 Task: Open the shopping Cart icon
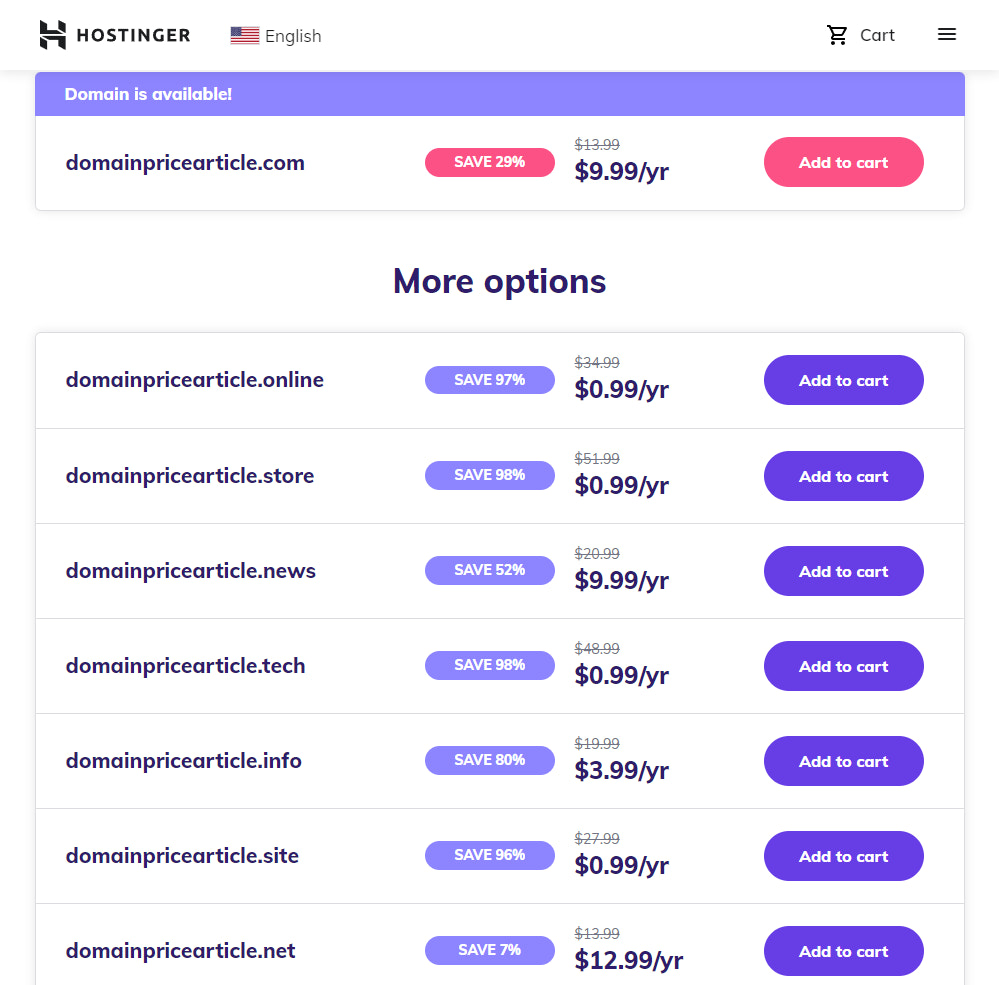point(838,34)
